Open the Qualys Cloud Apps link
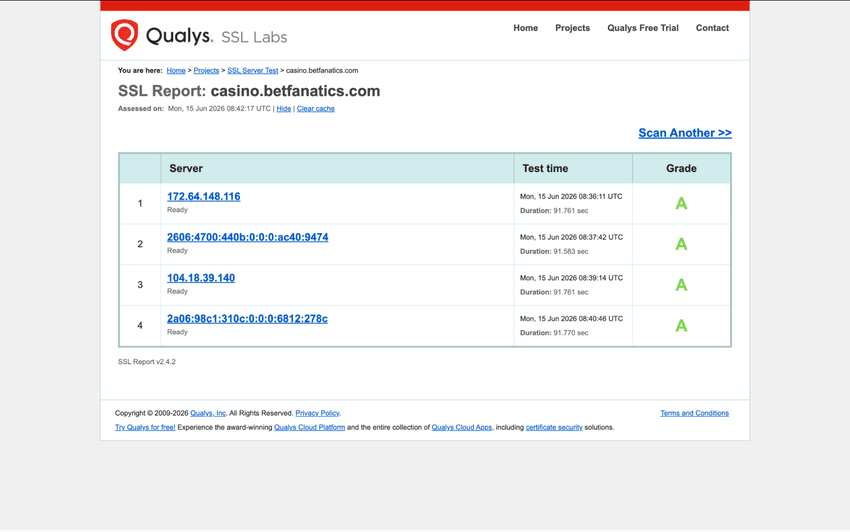The height and width of the screenshot is (532, 850). [x=462, y=427]
